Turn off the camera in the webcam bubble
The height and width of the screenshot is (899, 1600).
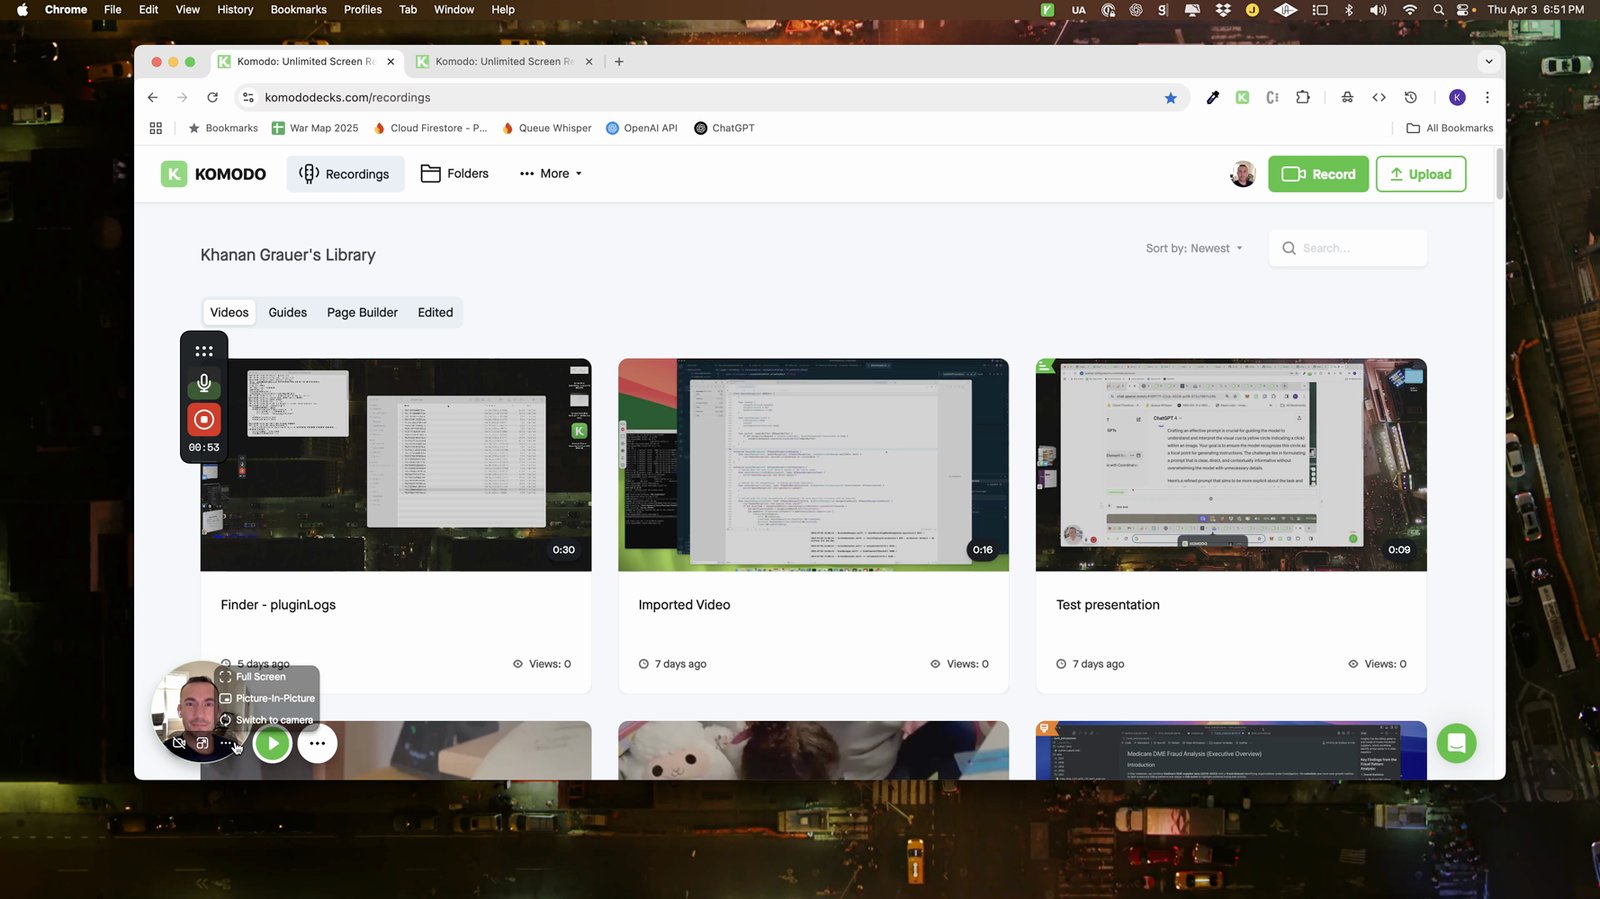click(x=179, y=743)
